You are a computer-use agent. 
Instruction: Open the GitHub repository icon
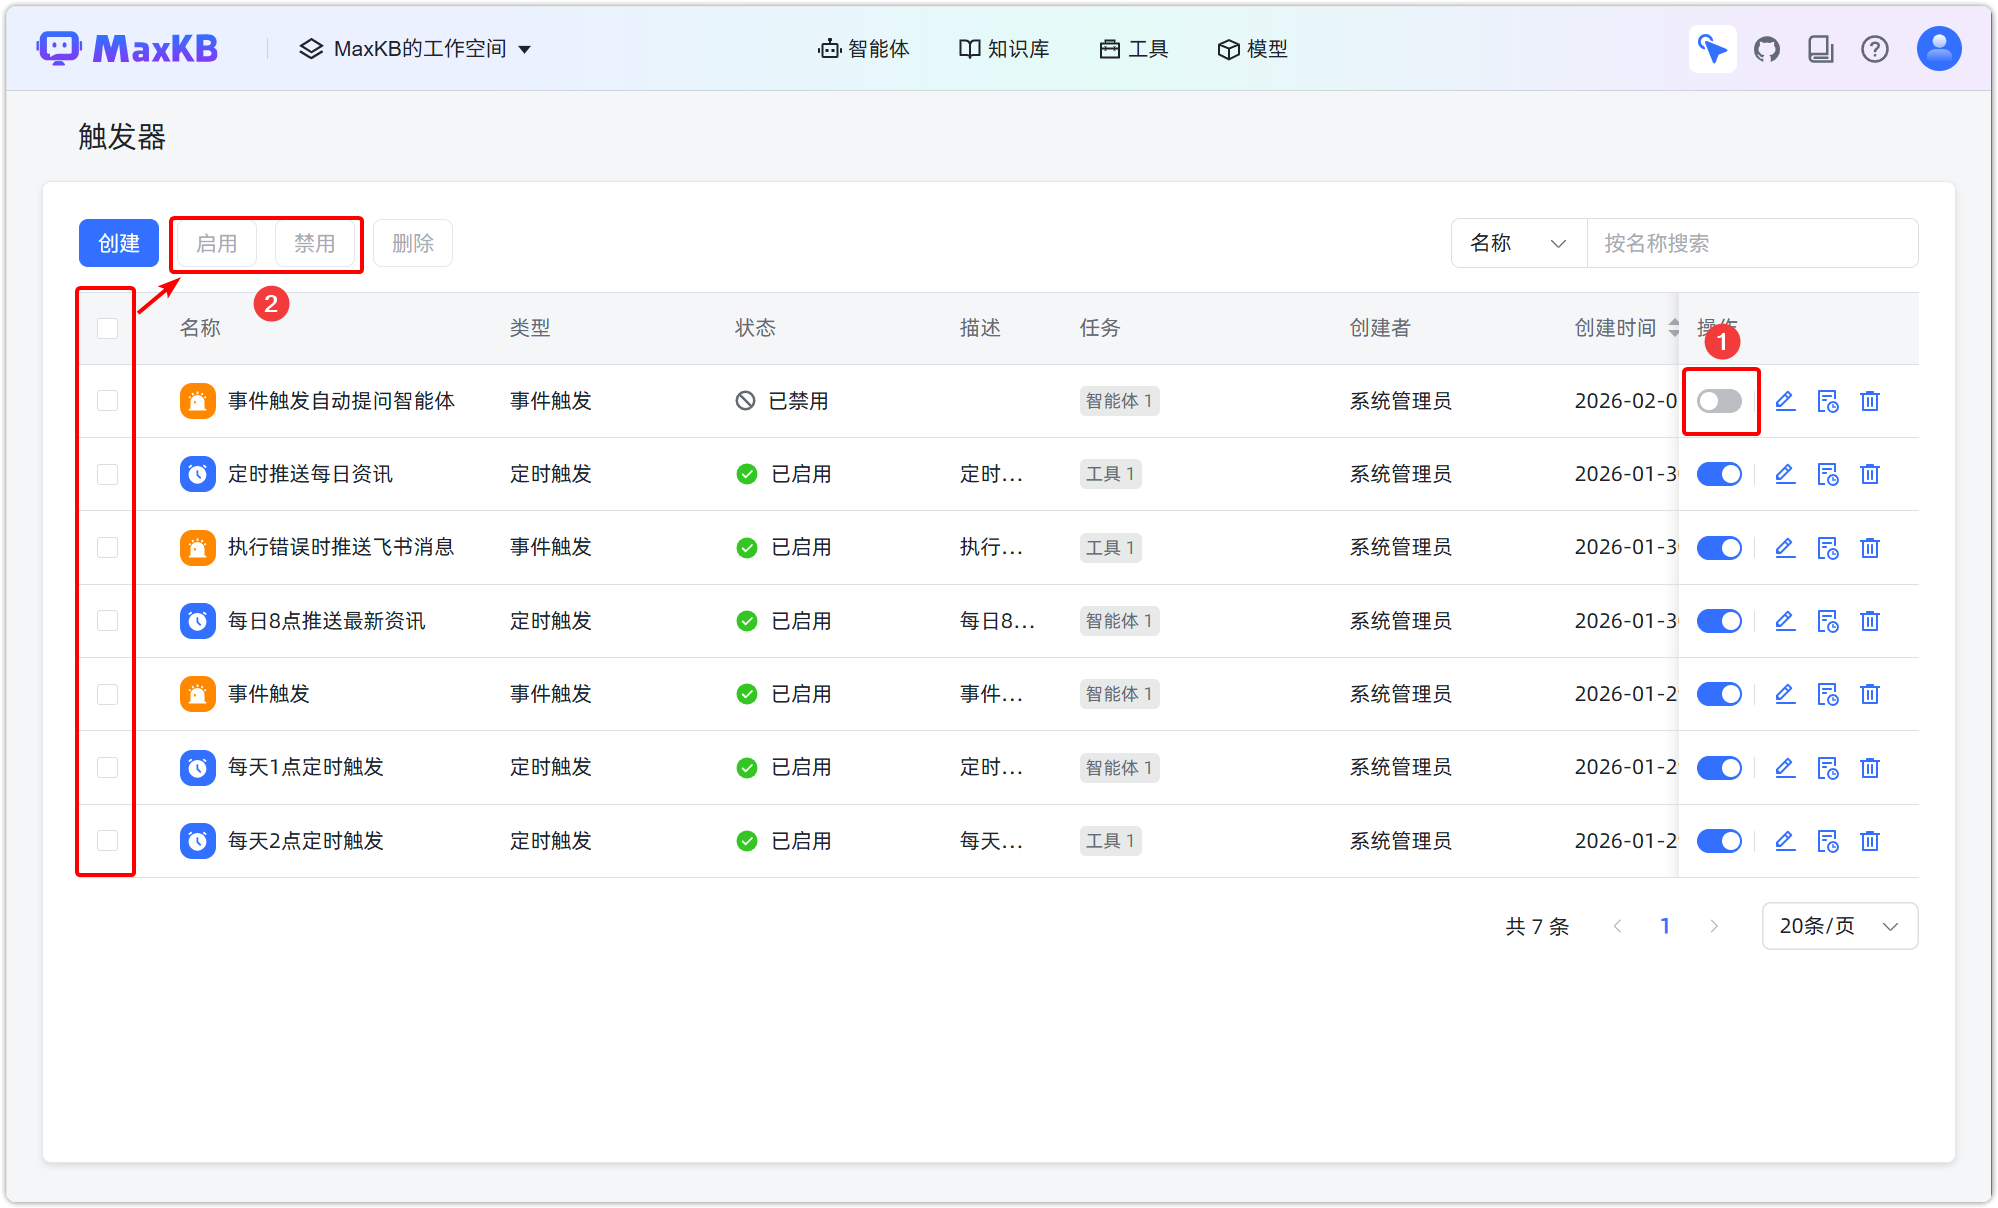pyautogui.click(x=1767, y=48)
